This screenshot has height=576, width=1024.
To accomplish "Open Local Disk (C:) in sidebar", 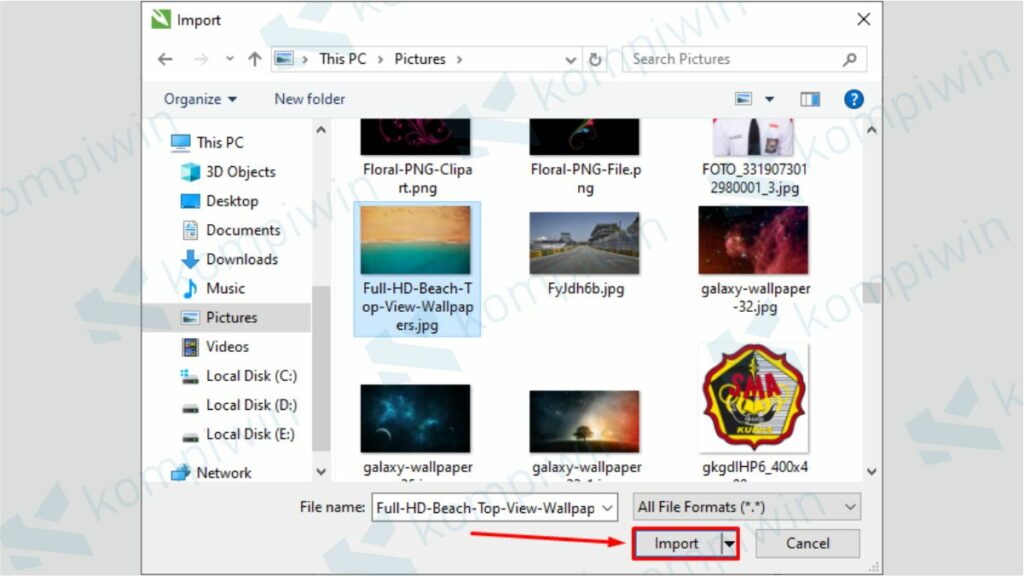I will [x=251, y=376].
